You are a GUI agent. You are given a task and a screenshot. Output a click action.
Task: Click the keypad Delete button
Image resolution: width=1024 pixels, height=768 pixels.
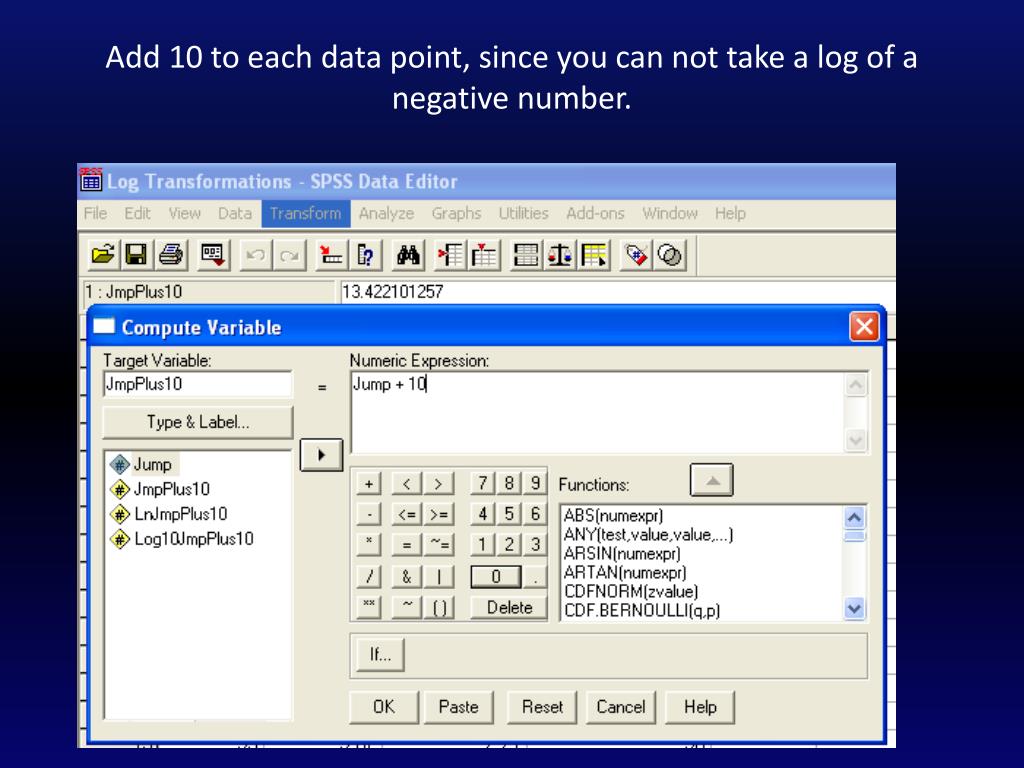point(509,607)
